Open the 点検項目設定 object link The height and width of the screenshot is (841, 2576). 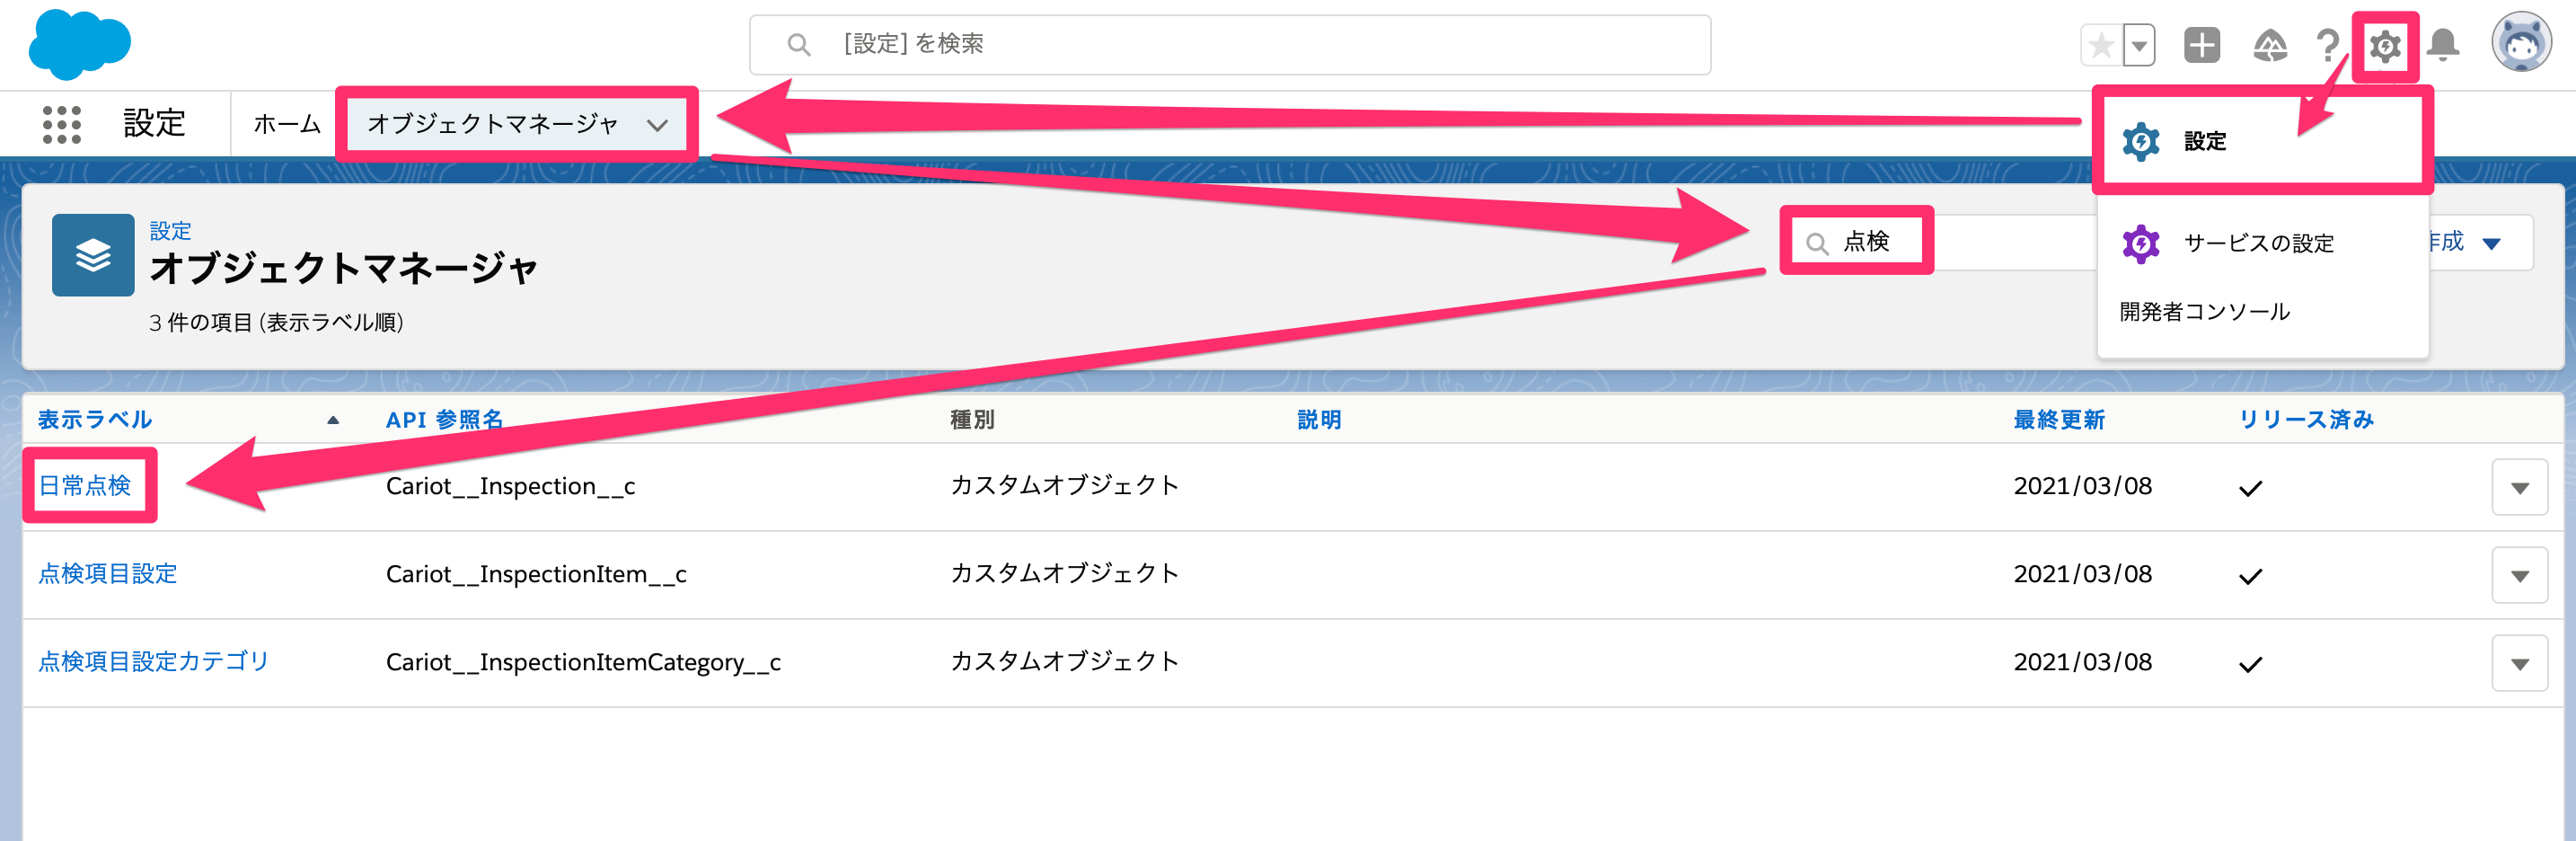pos(107,574)
